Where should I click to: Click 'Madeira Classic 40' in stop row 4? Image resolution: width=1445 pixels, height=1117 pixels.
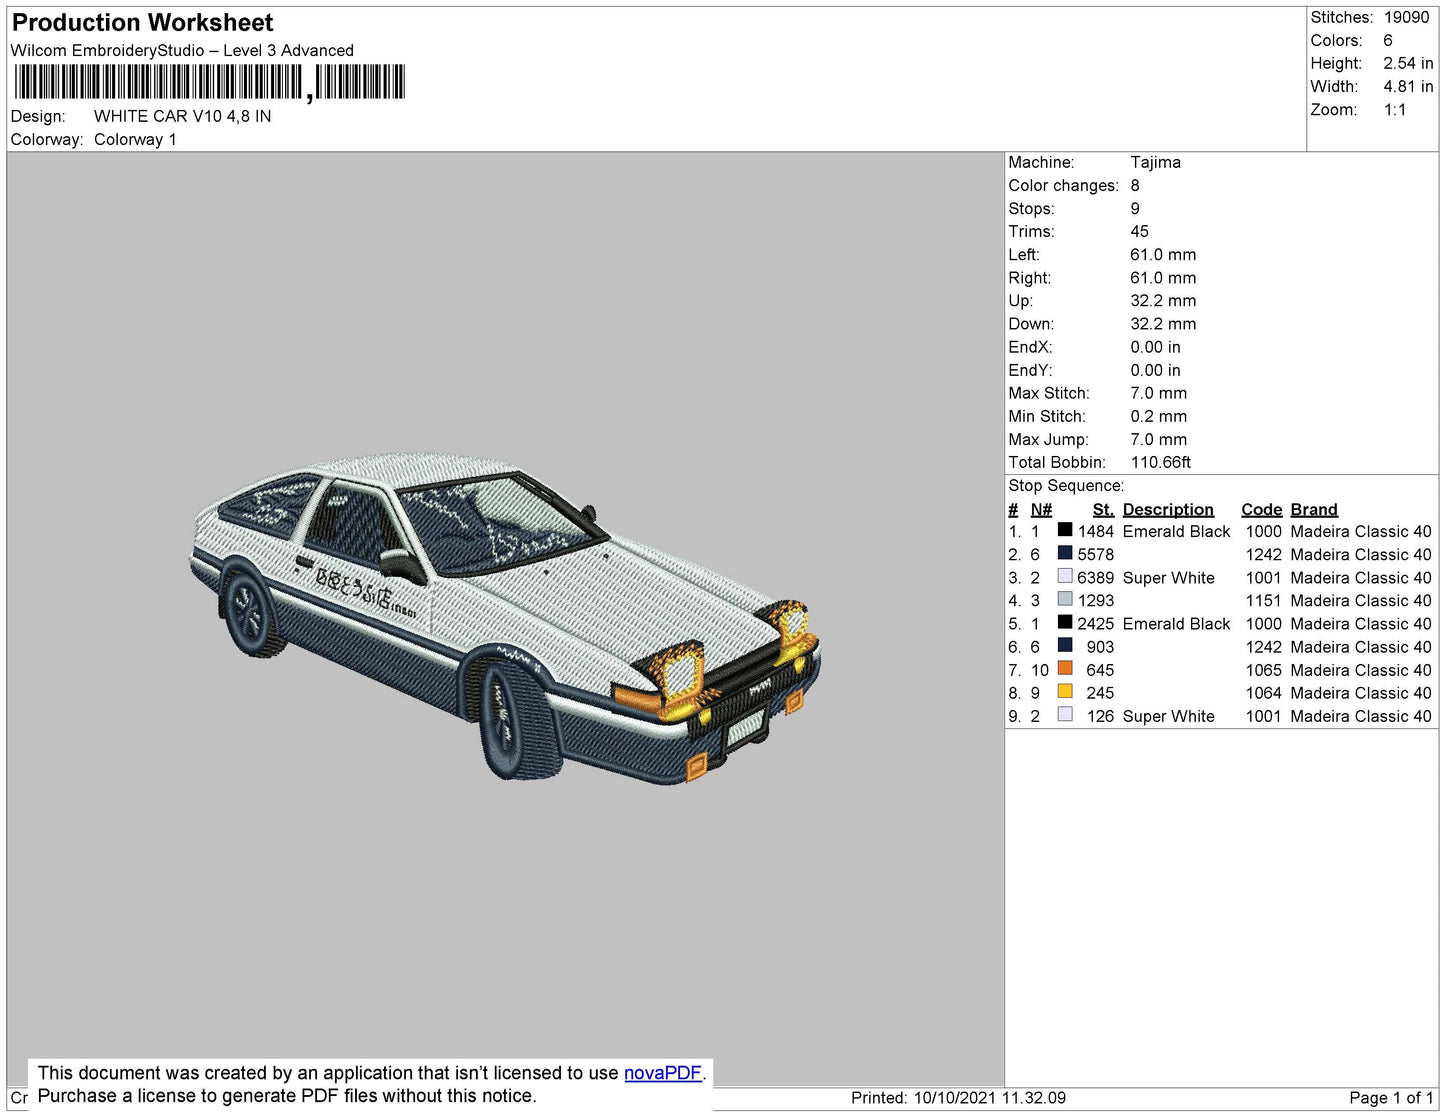point(1360,600)
